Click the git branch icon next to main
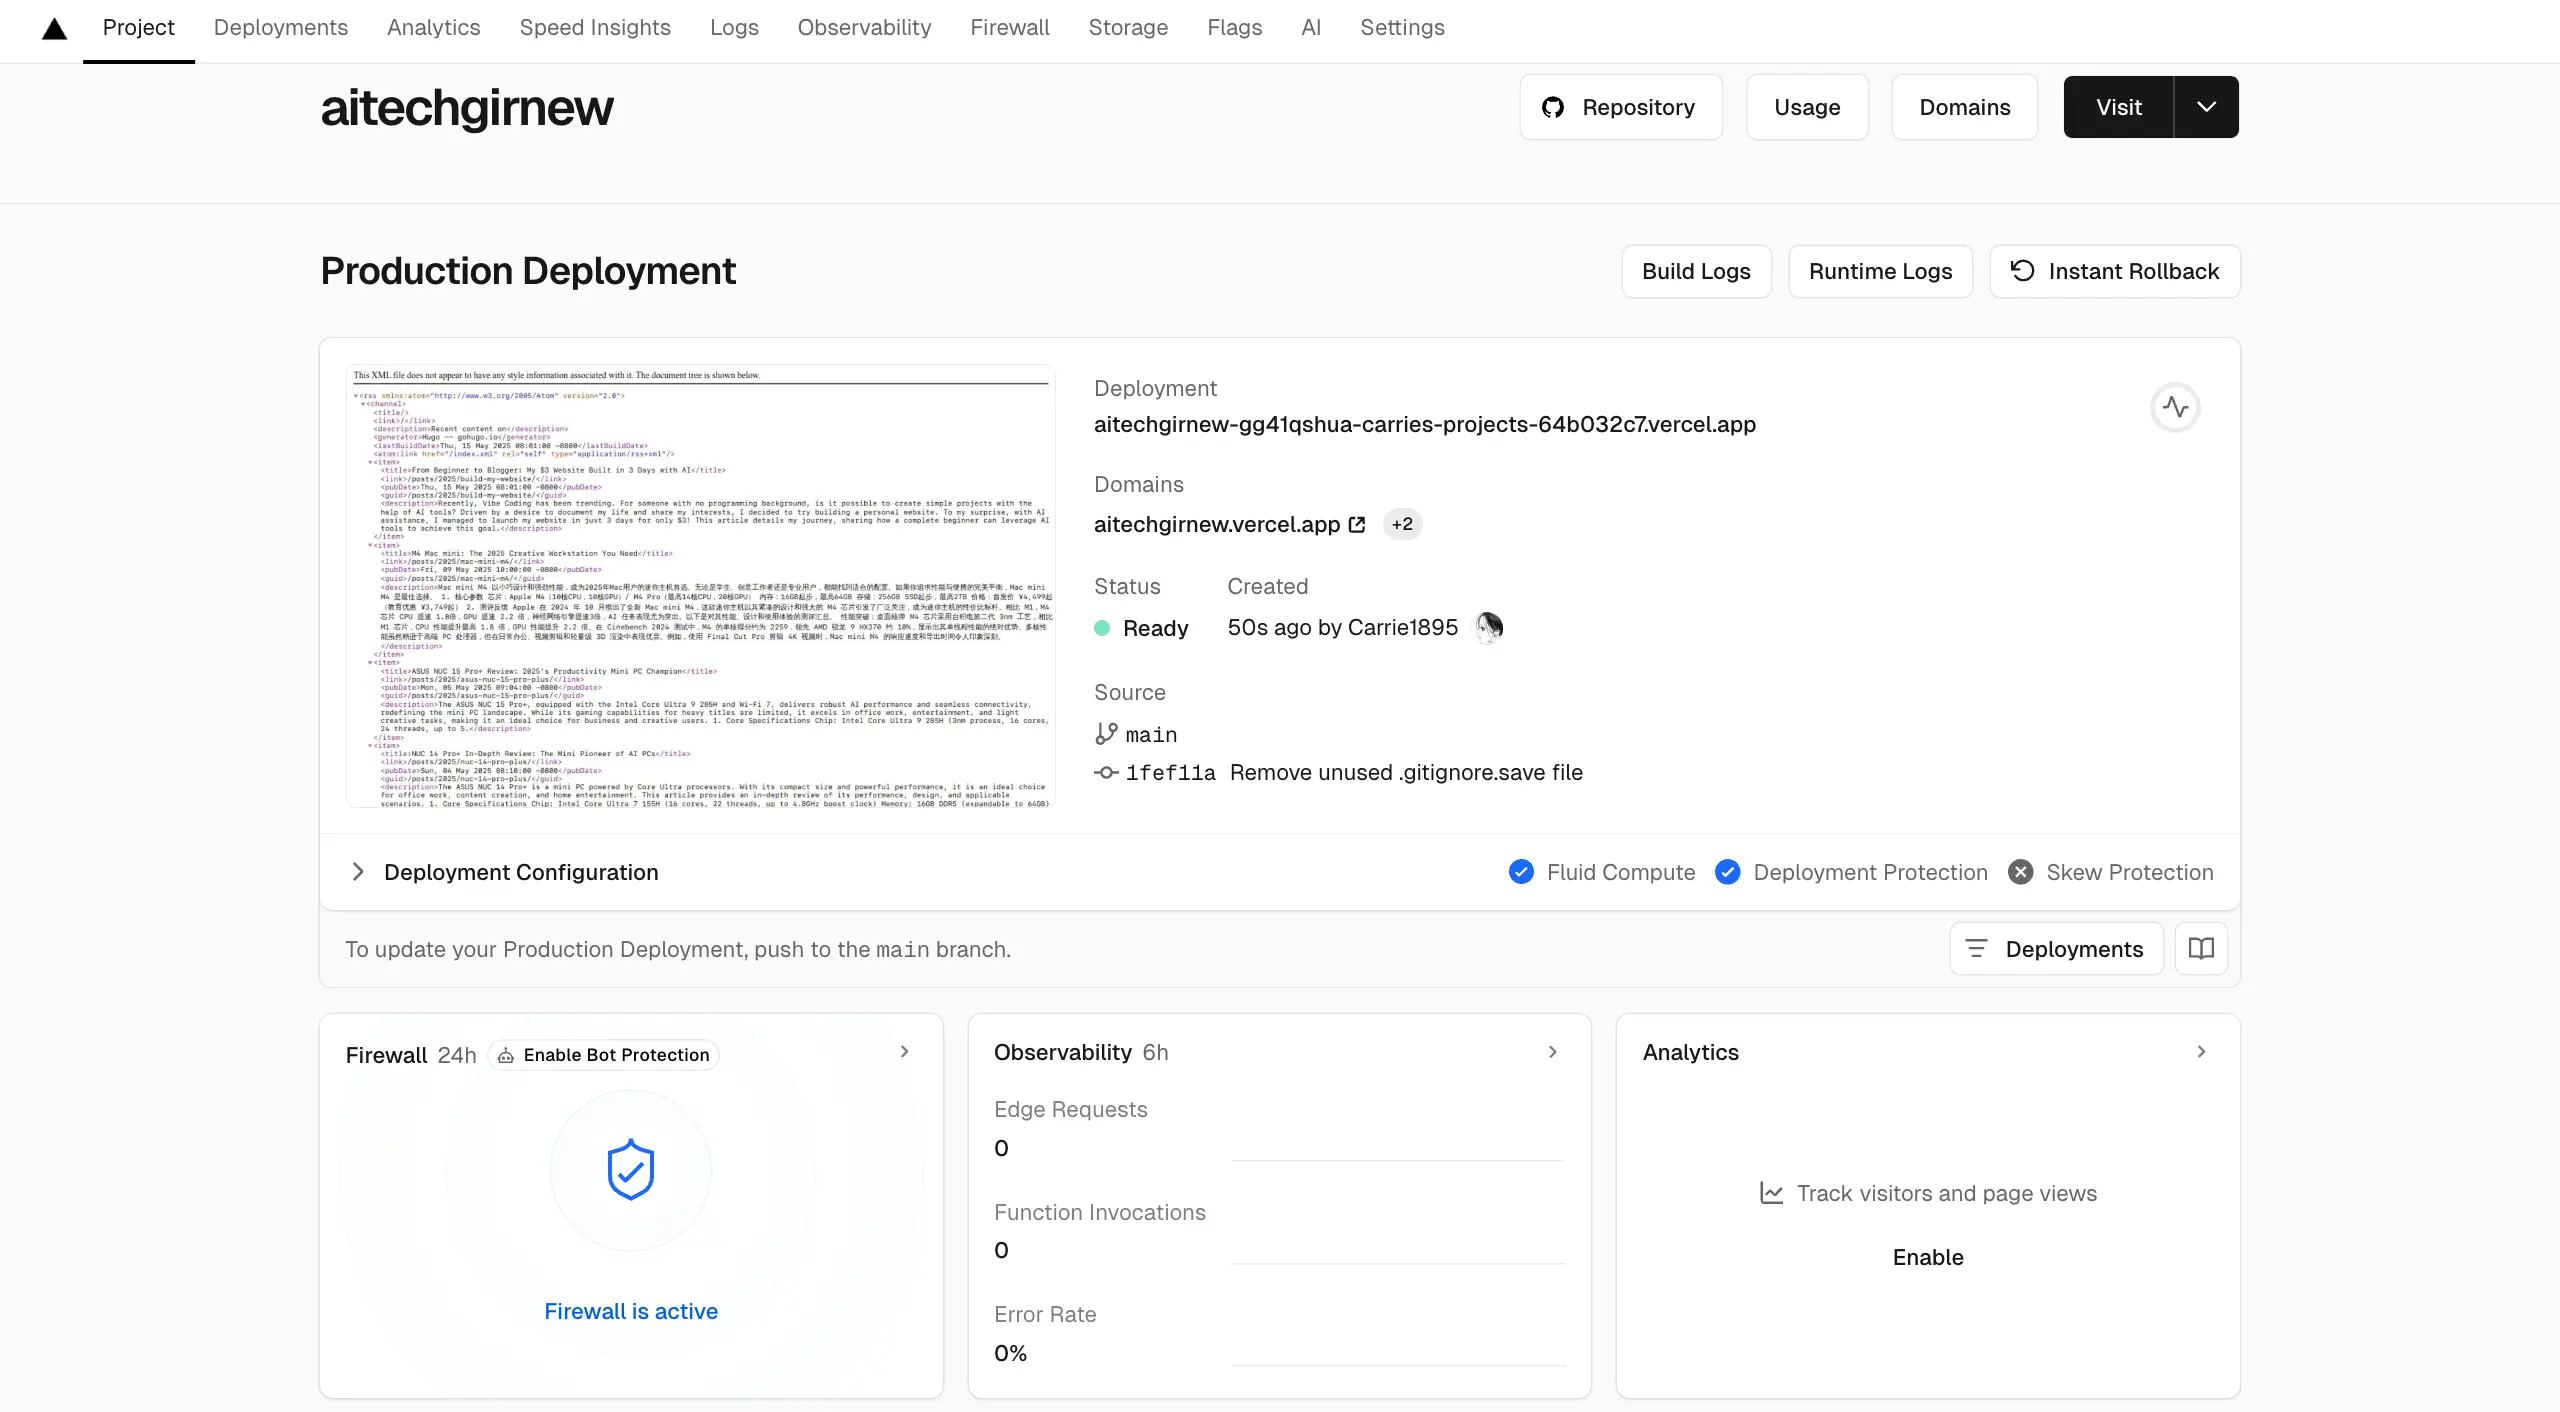2560x1412 pixels. click(1106, 734)
